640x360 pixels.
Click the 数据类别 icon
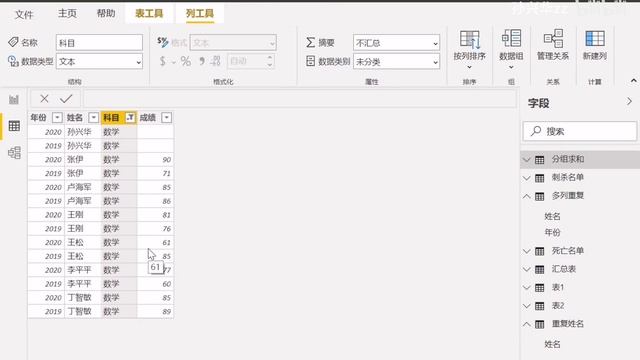(311, 61)
